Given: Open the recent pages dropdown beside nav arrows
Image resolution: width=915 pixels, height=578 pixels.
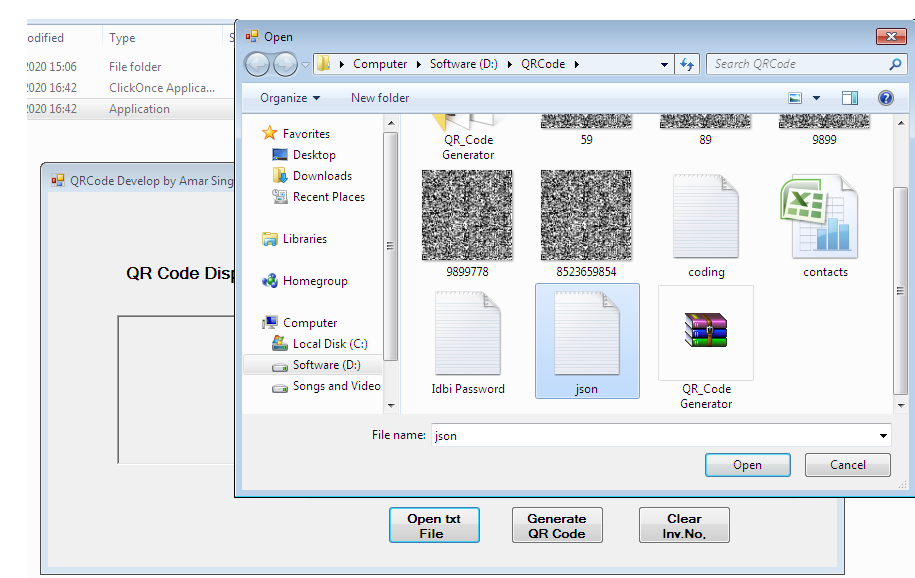Looking at the screenshot, I should point(305,65).
